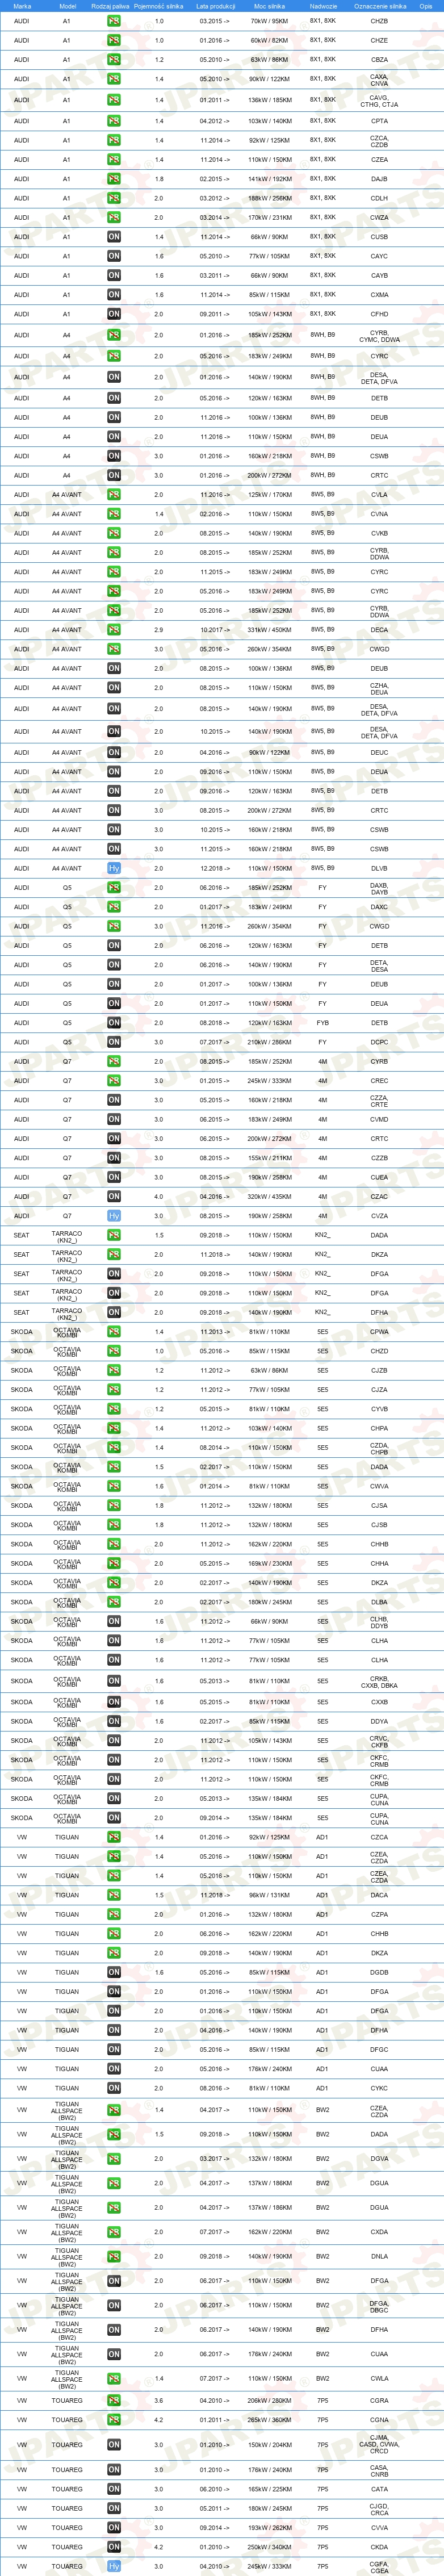Screen dimensions: 444x2576
Task: Click the petrol icon in the Octavia CHHA row
Action: [x=114, y=1564]
